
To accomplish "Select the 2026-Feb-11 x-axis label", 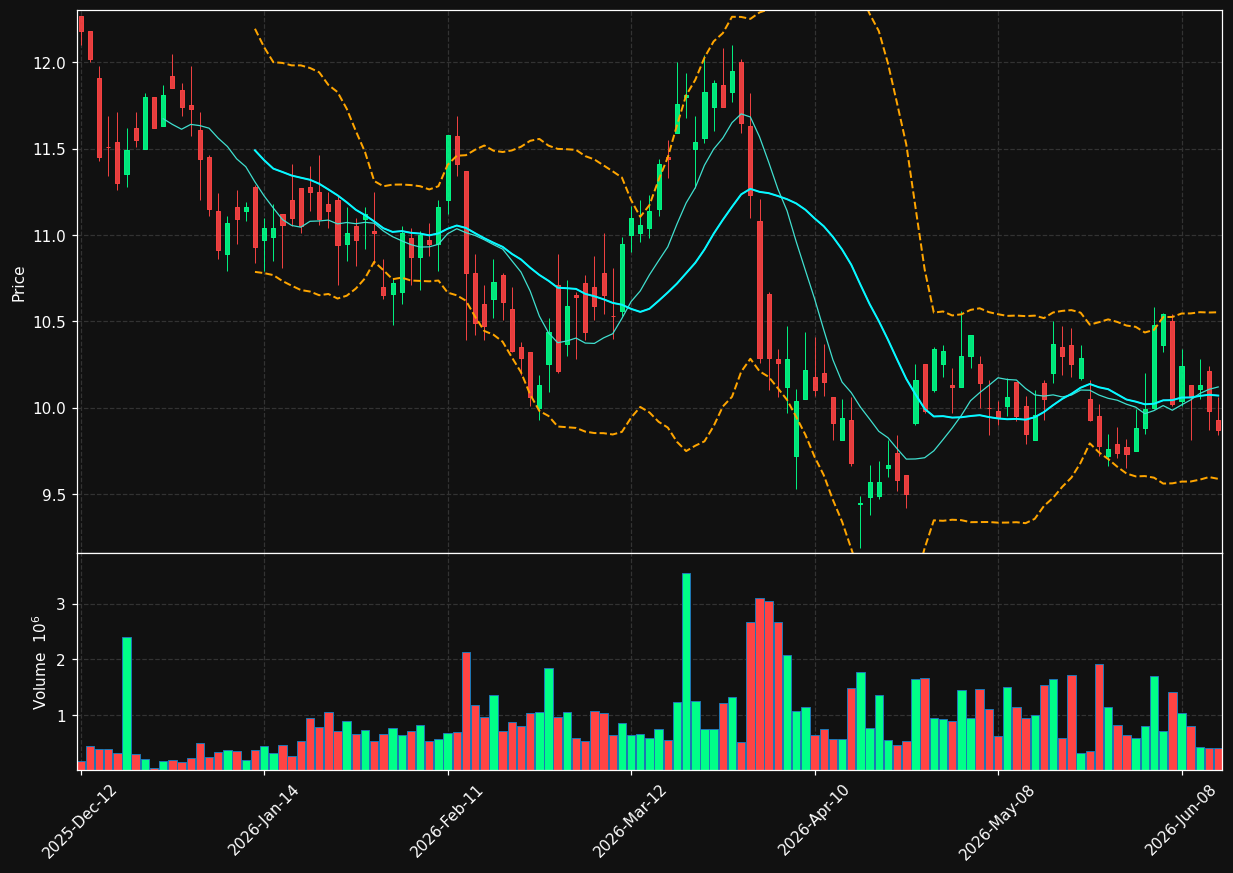I will click(x=447, y=821).
